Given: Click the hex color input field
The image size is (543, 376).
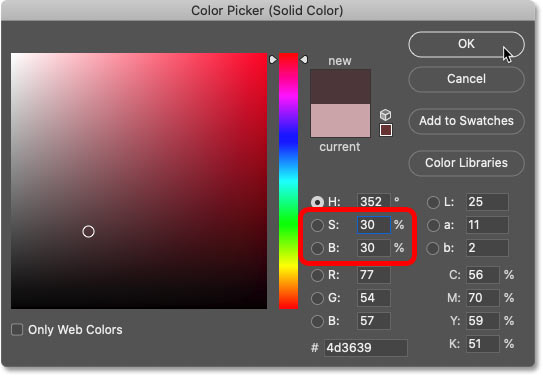Looking at the screenshot, I should tap(366, 348).
